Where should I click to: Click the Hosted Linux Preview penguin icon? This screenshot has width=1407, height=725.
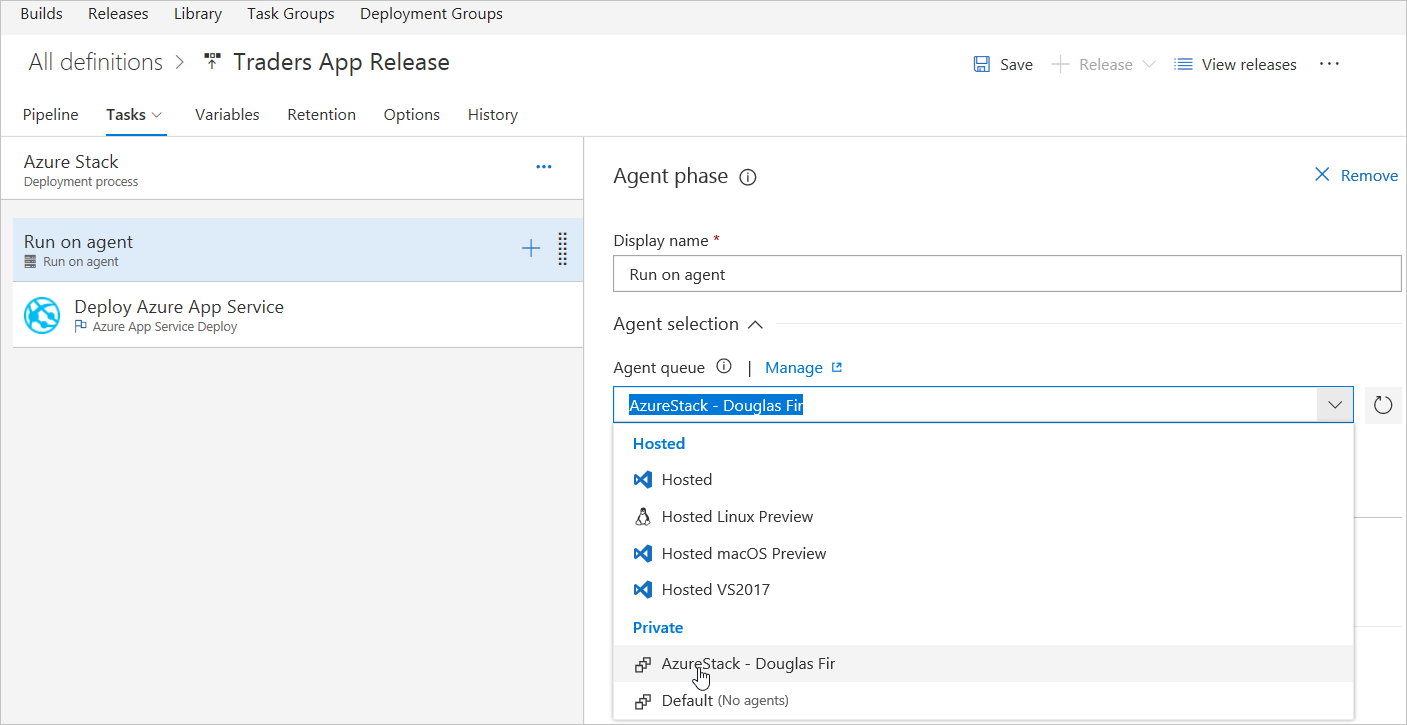(x=643, y=516)
